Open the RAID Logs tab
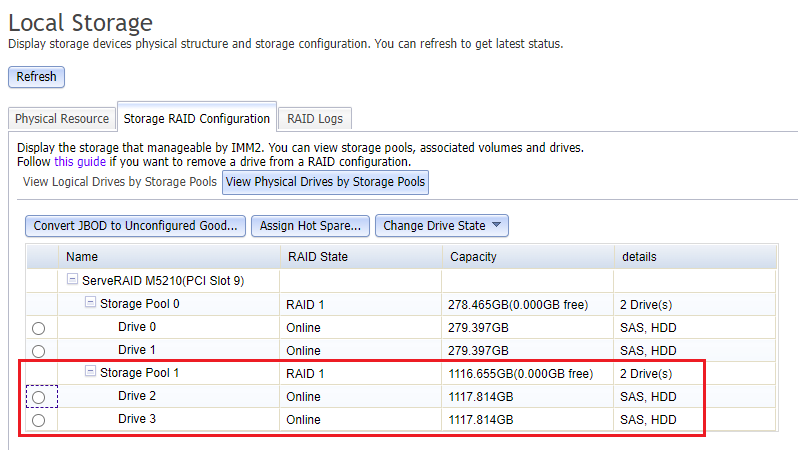The image size is (798, 450). pyautogui.click(x=315, y=119)
